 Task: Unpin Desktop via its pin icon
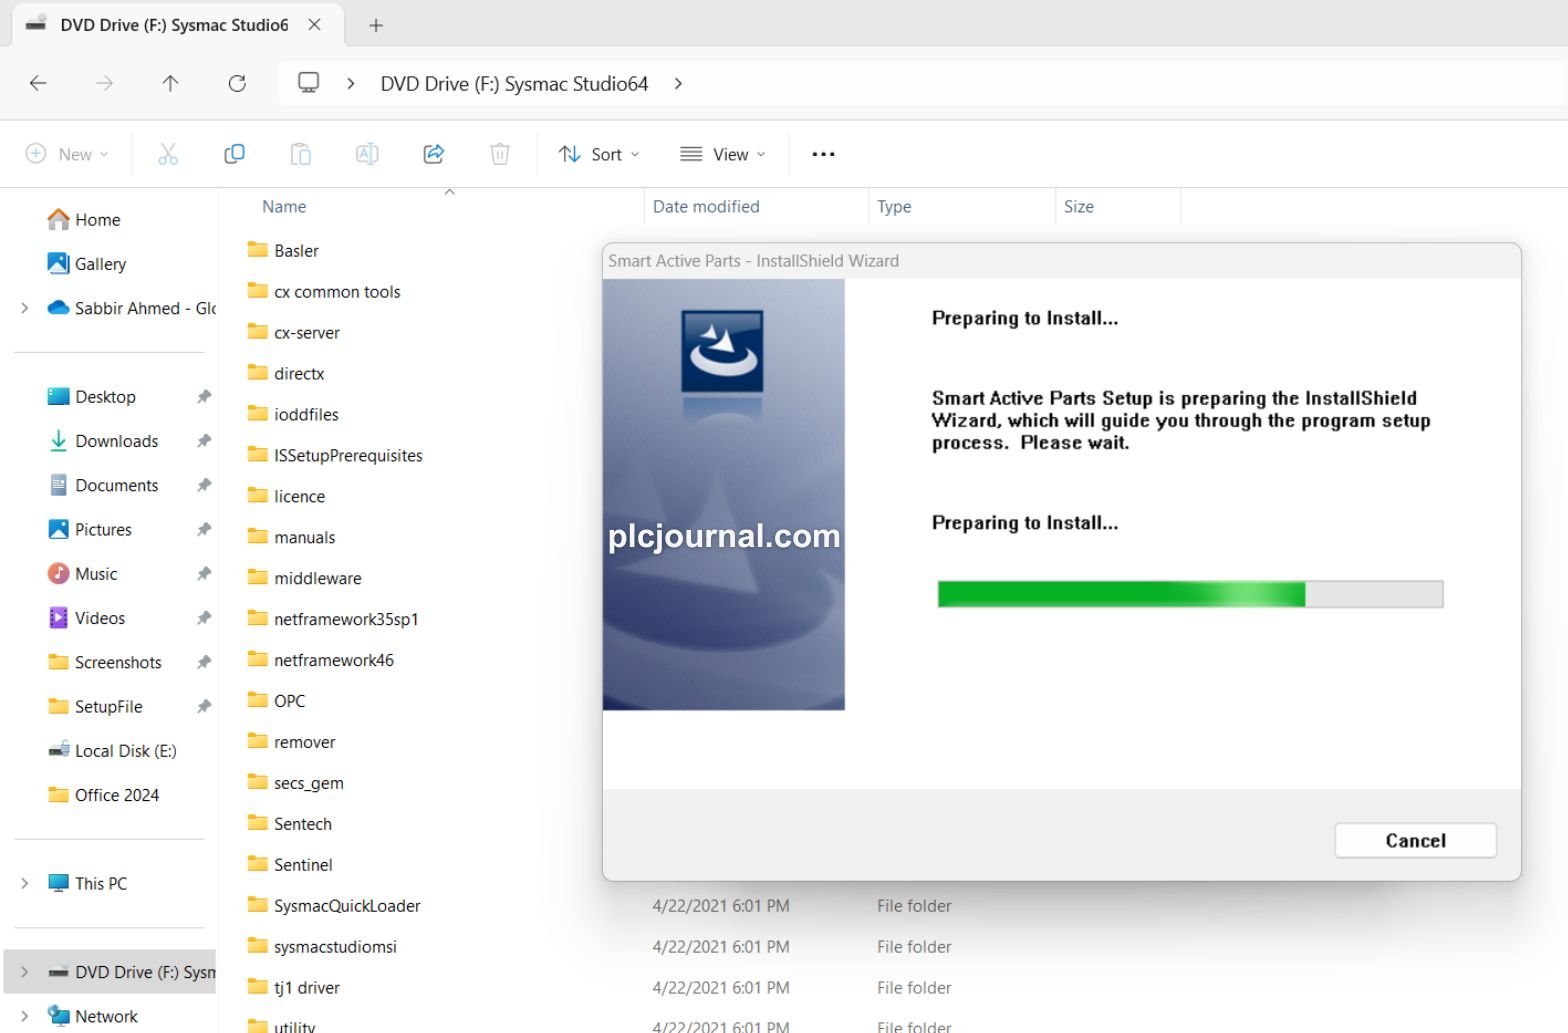[204, 397]
